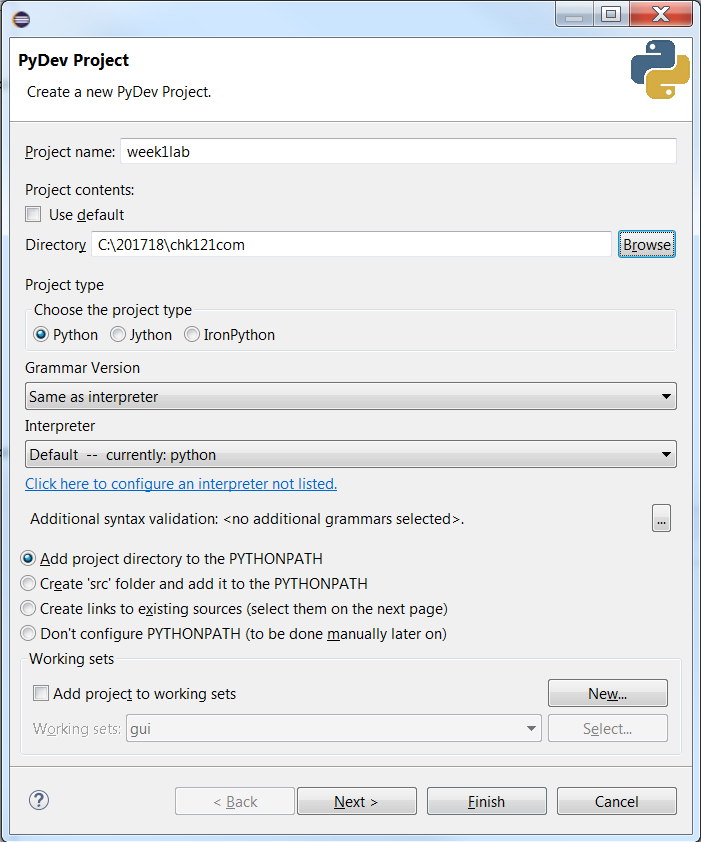
Task: Check Add project to working sets
Action: [41, 693]
